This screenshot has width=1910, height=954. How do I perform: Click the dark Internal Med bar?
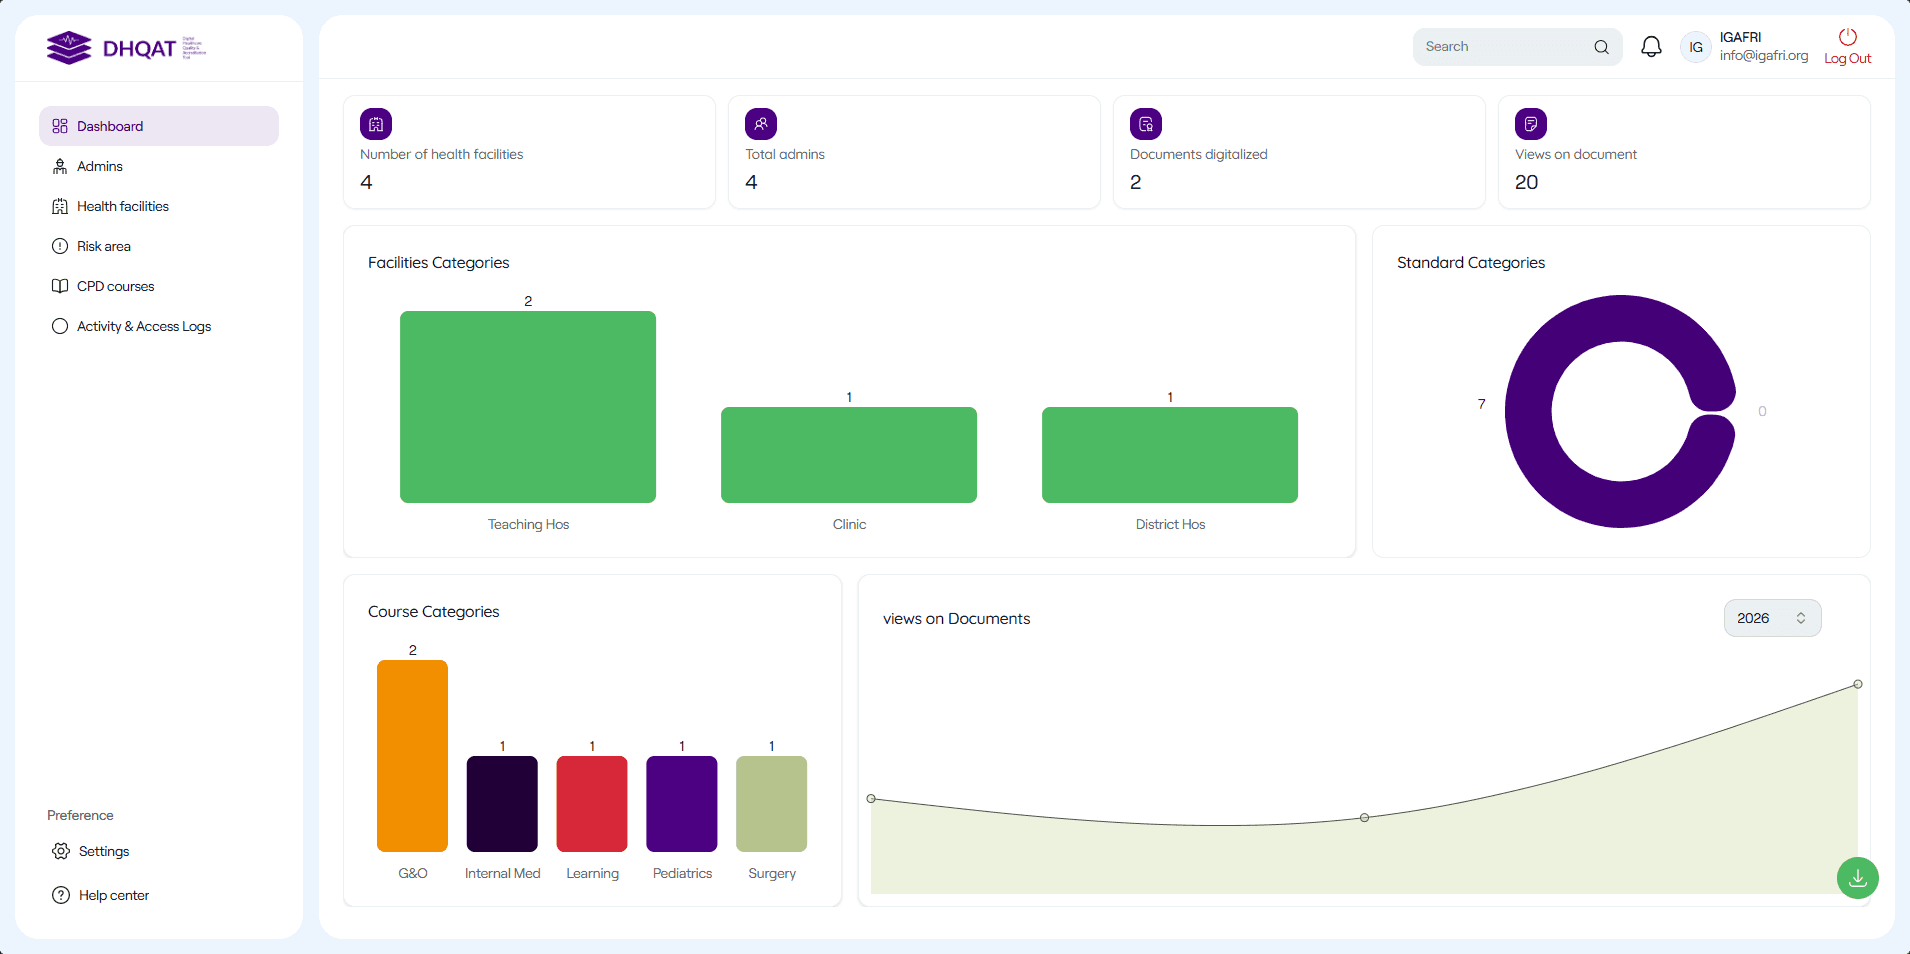pos(502,804)
